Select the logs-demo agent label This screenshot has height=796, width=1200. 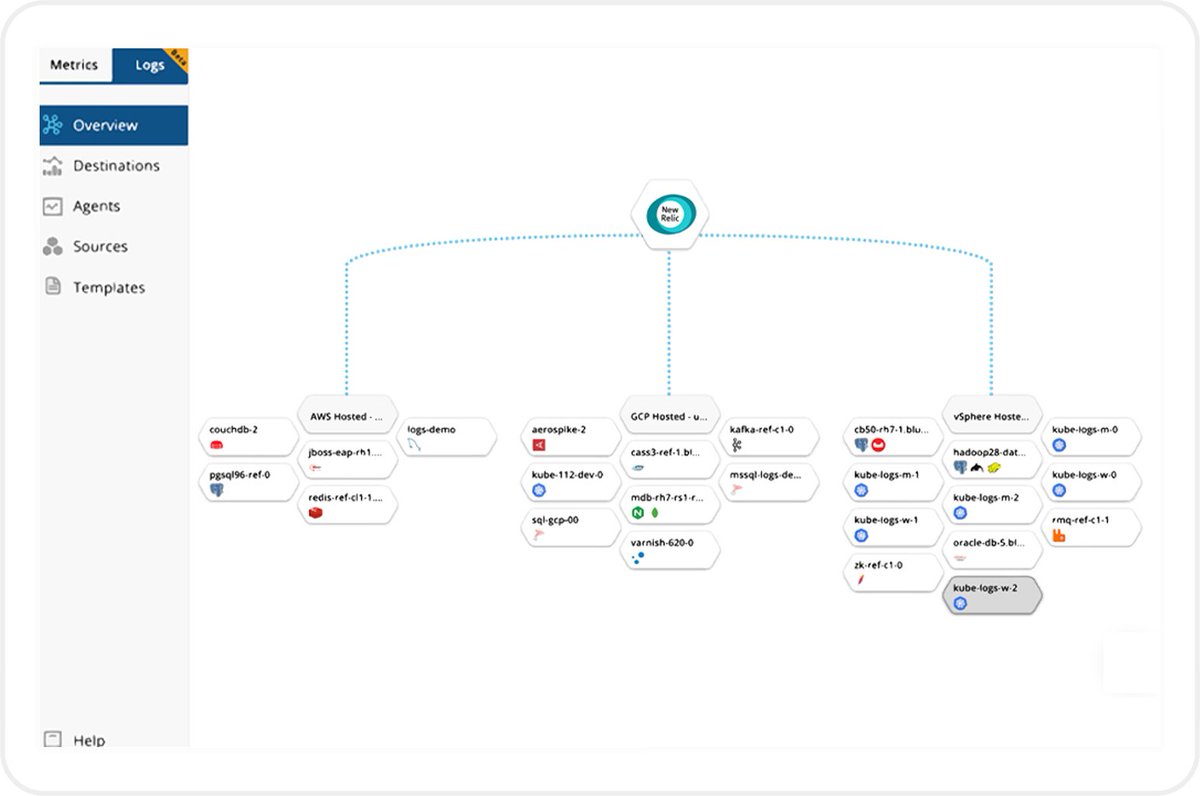(432, 430)
